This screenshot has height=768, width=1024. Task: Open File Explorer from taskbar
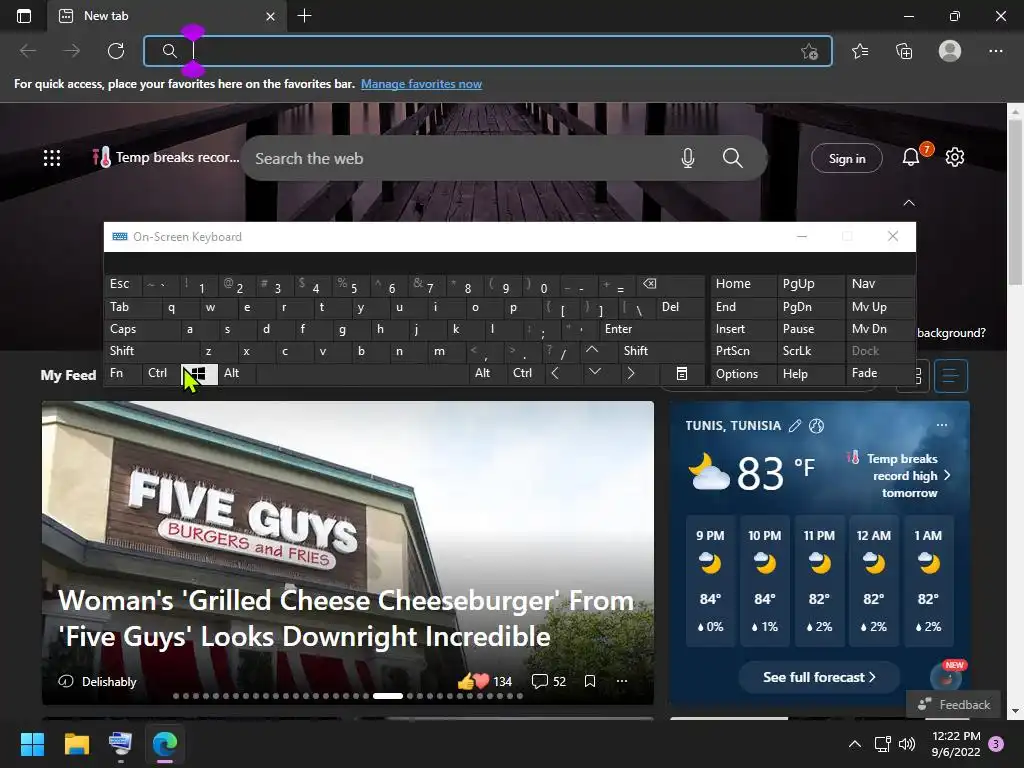click(x=76, y=744)
